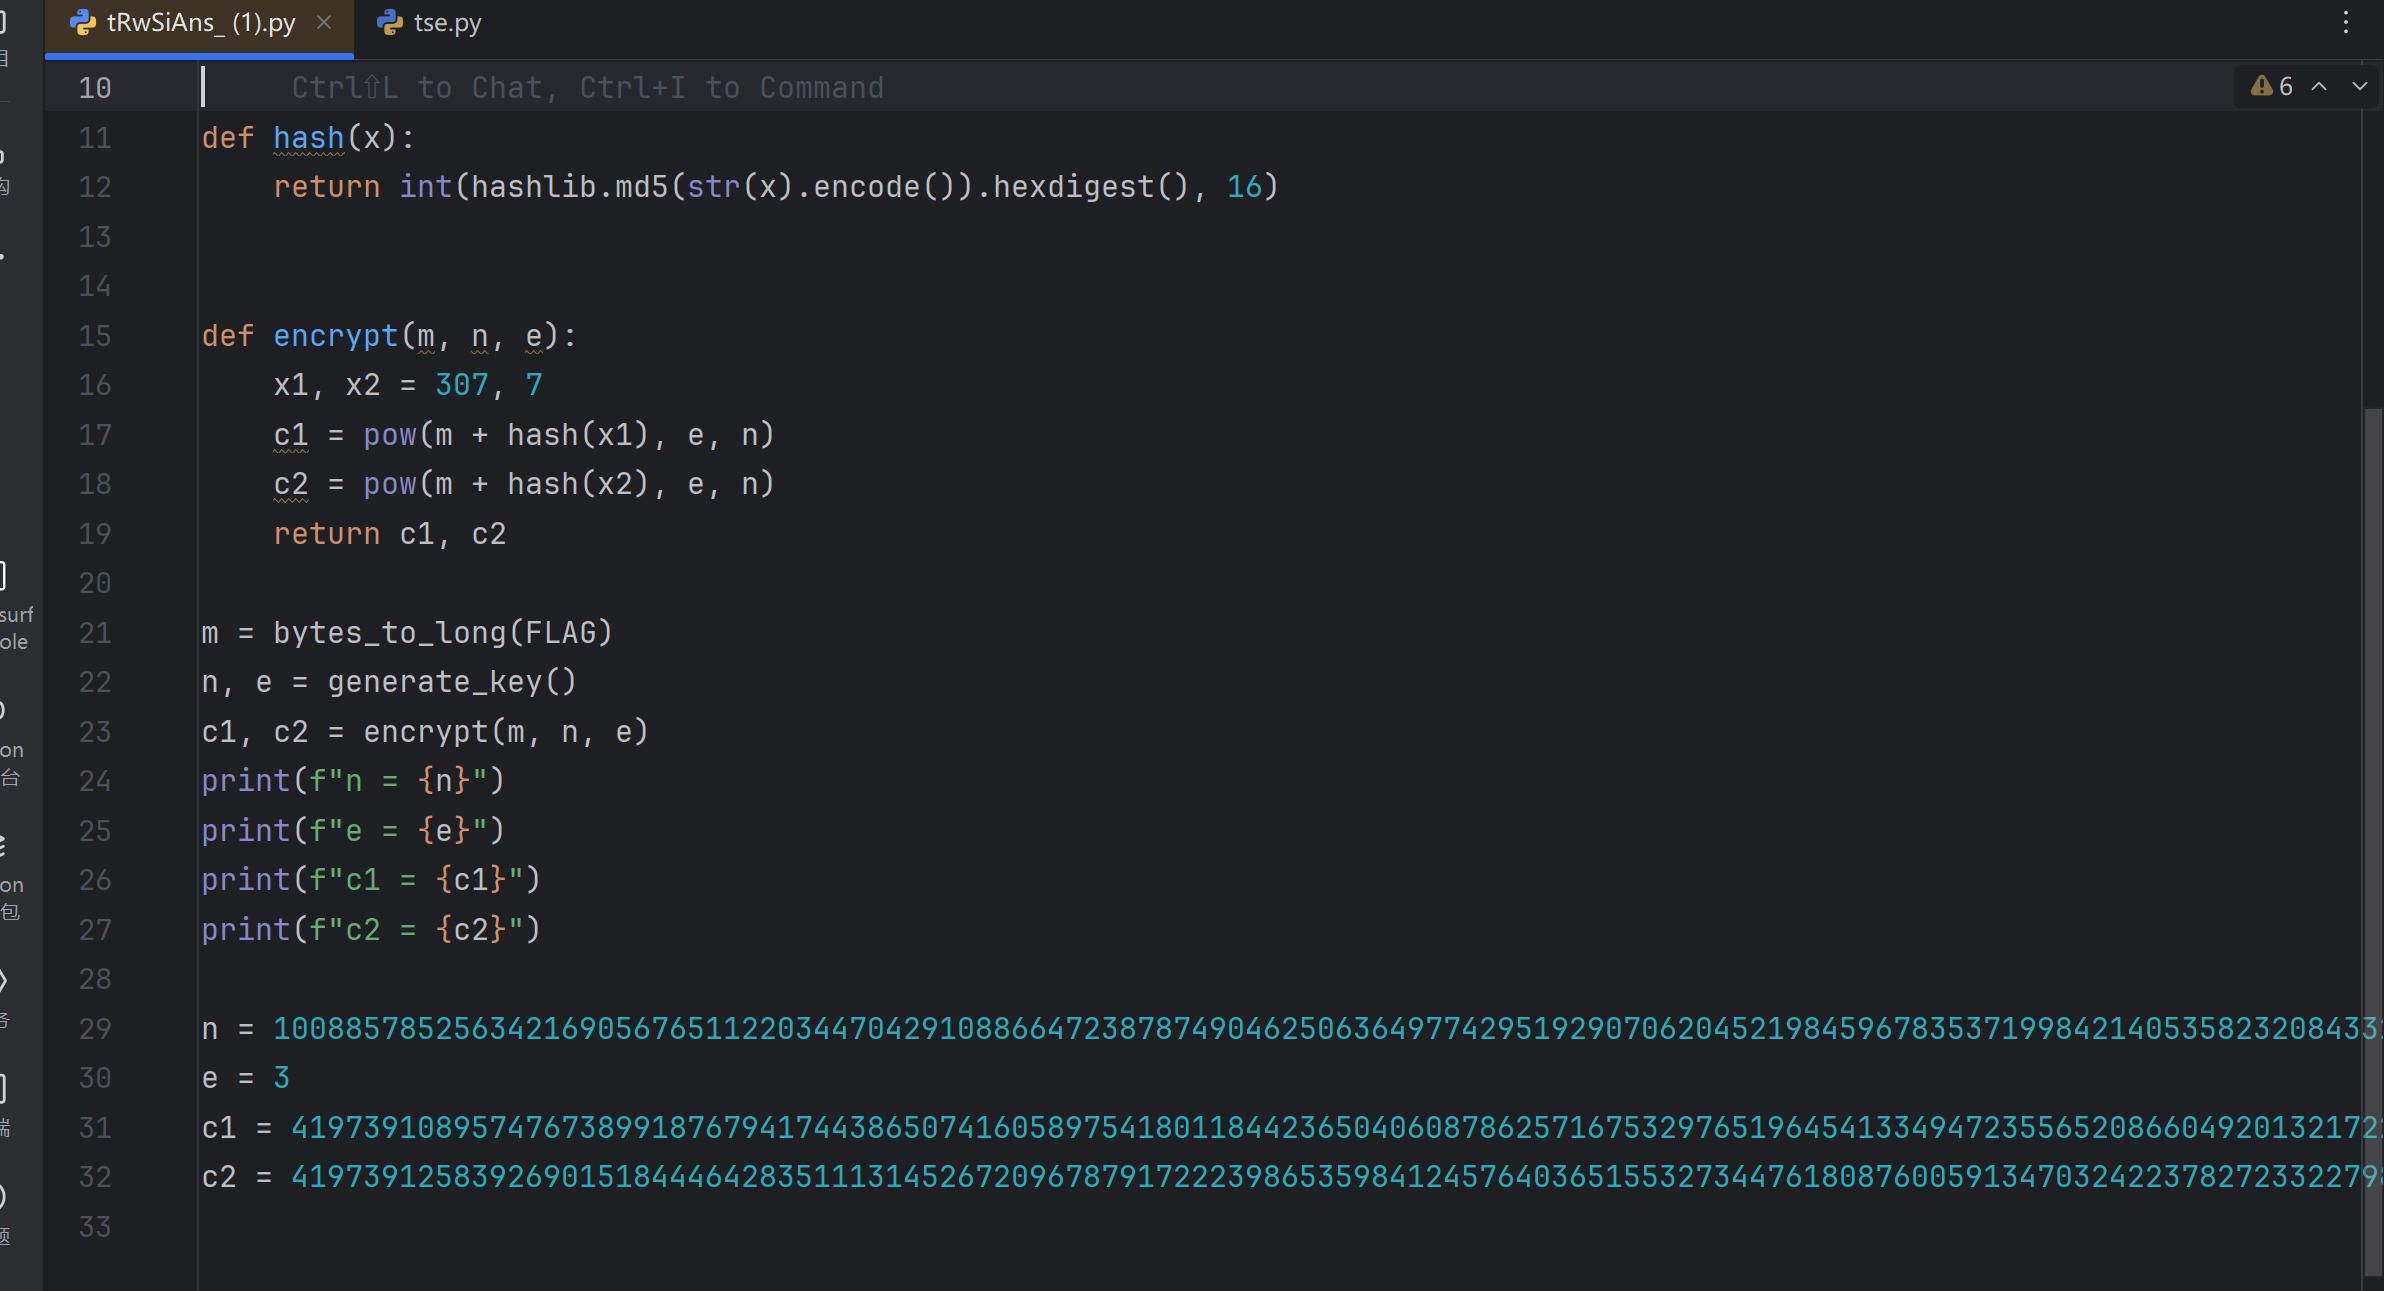Click the hash function name definition
2384x1291 pixels.
pyautogui.click(x=308, y=138)
